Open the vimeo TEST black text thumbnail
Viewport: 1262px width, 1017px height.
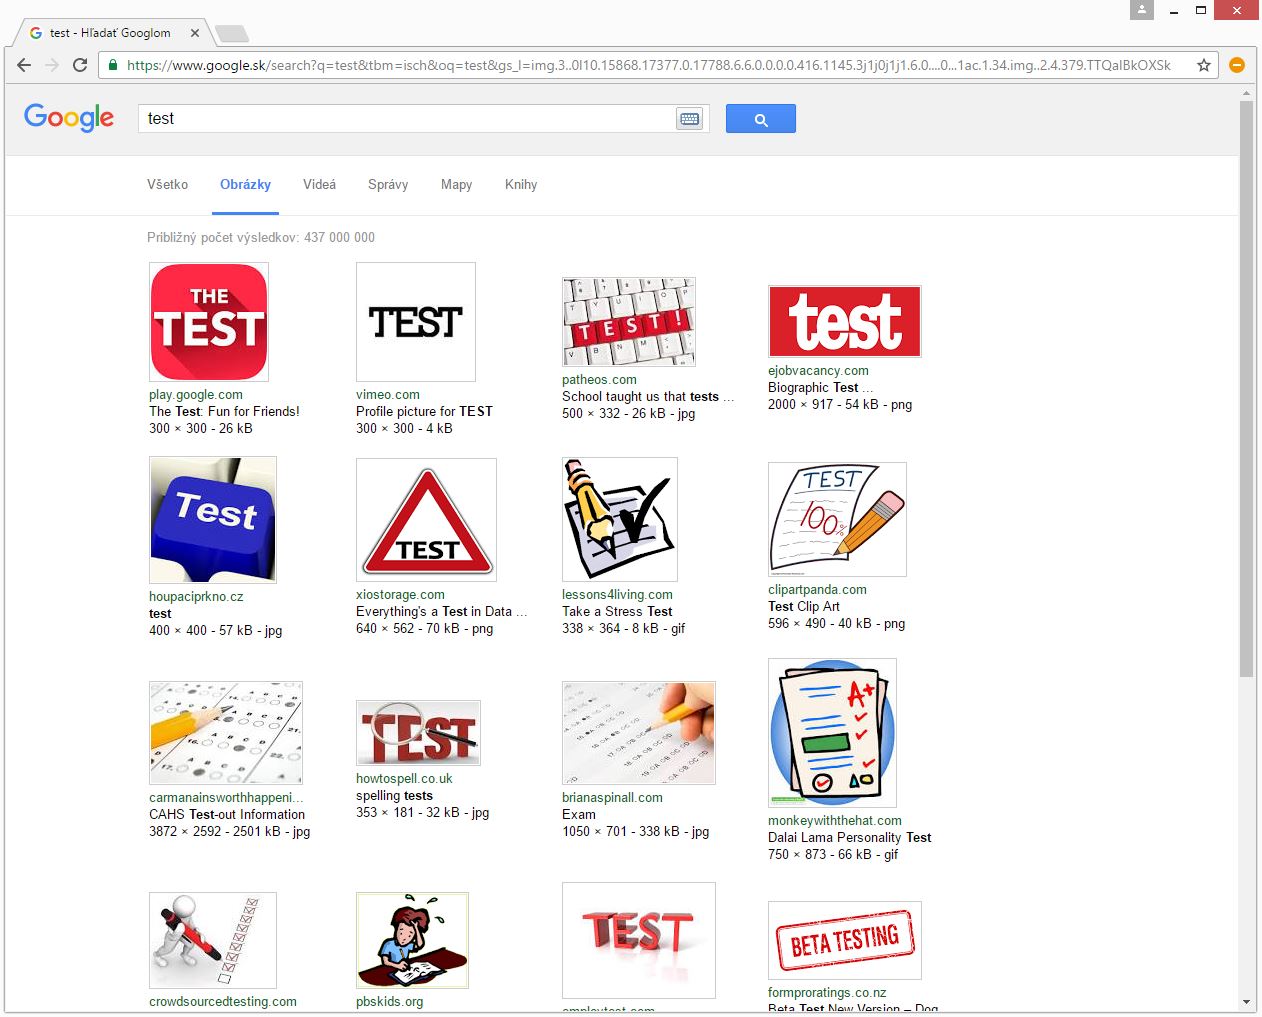pyautogui.click(x=416, y=322)
